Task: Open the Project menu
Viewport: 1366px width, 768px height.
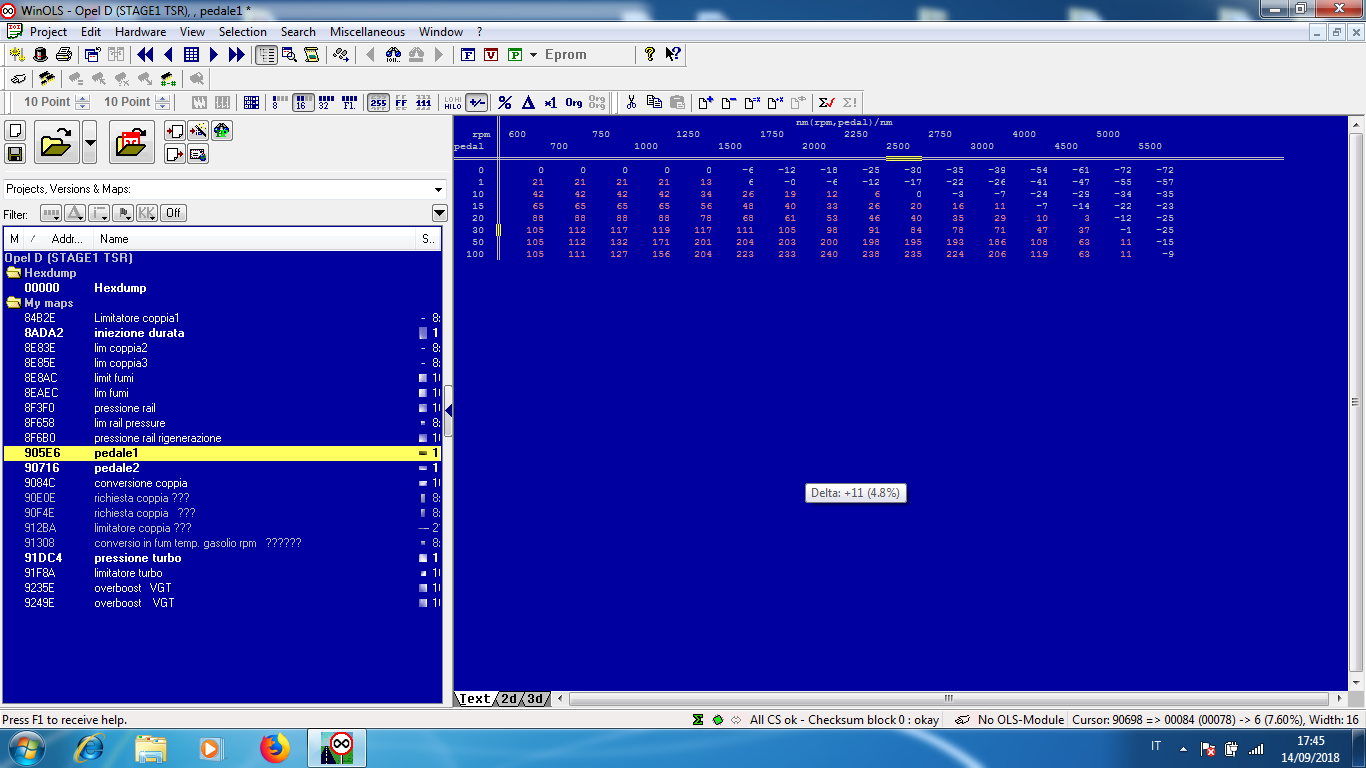Action: (x=48, y=32)
